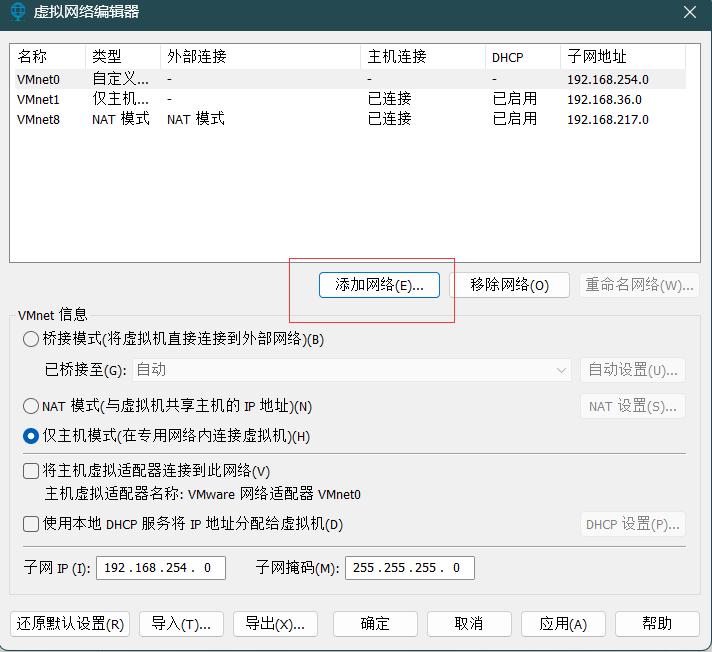This screenshot has height=652, width=712.
Task: Click the 子网地址 column header
Action: [x=623, y=57]
